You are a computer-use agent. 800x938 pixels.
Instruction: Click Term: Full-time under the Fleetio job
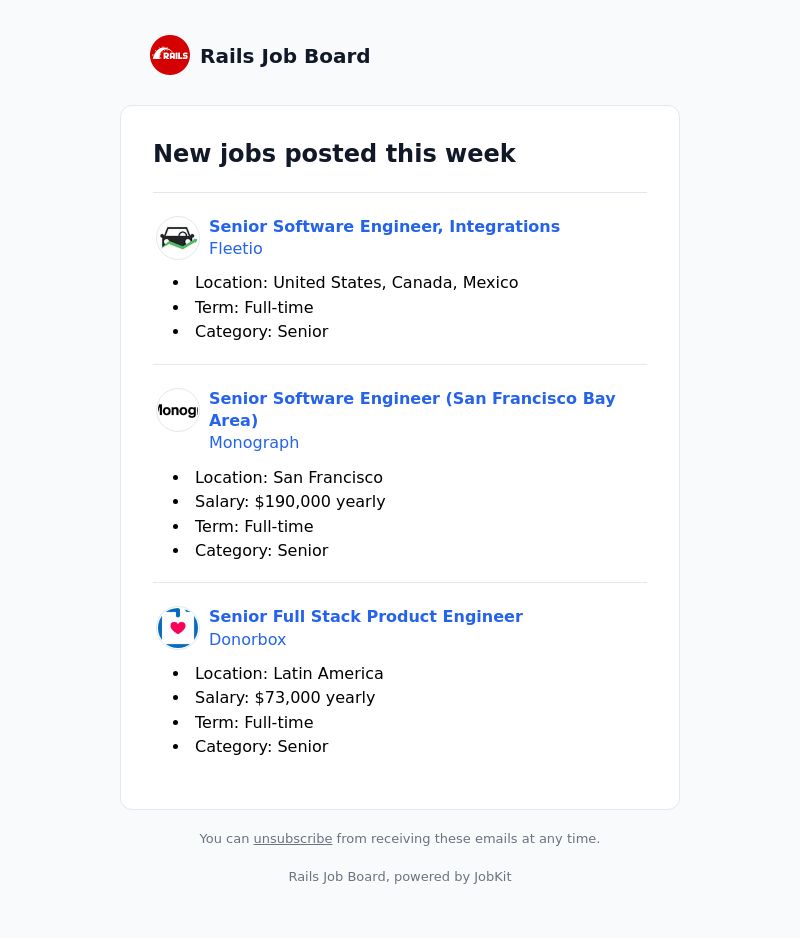(254, 307)
